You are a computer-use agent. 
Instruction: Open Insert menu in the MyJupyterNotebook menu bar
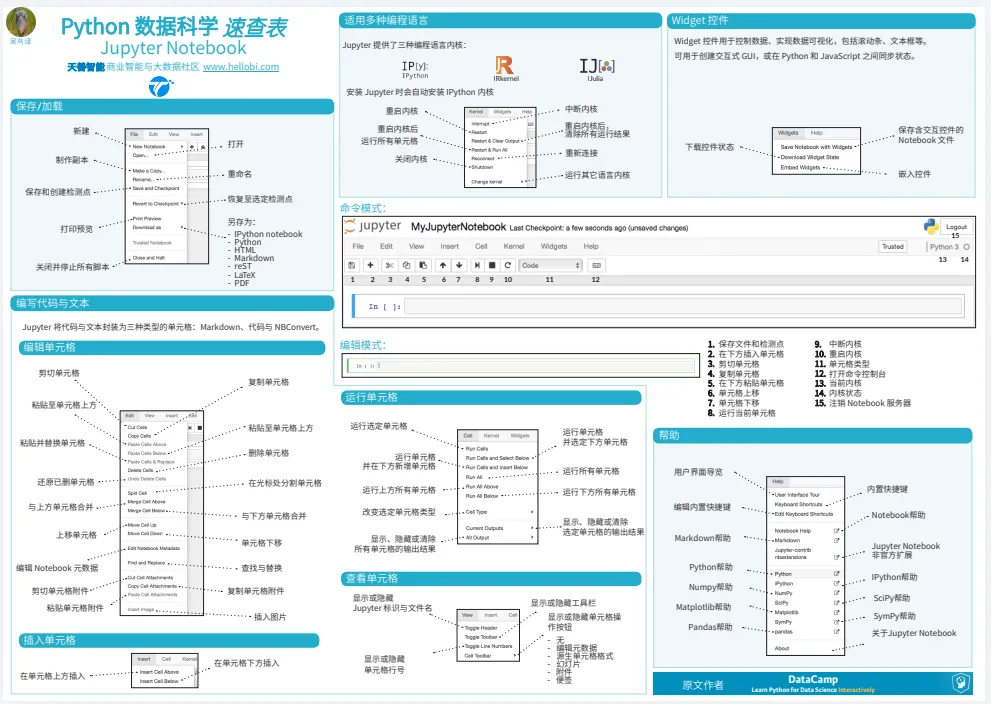(x=449, y=246)
